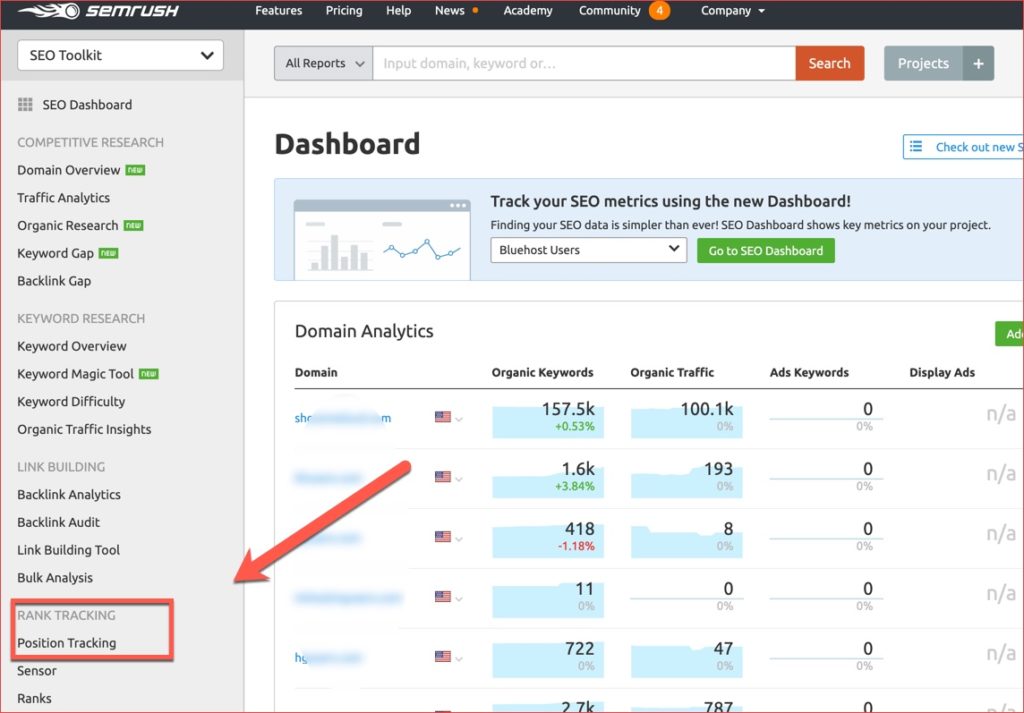Click the Organic Keywords column header
The height and width of the screenshot is (713, 1024).
click(542, 372)
